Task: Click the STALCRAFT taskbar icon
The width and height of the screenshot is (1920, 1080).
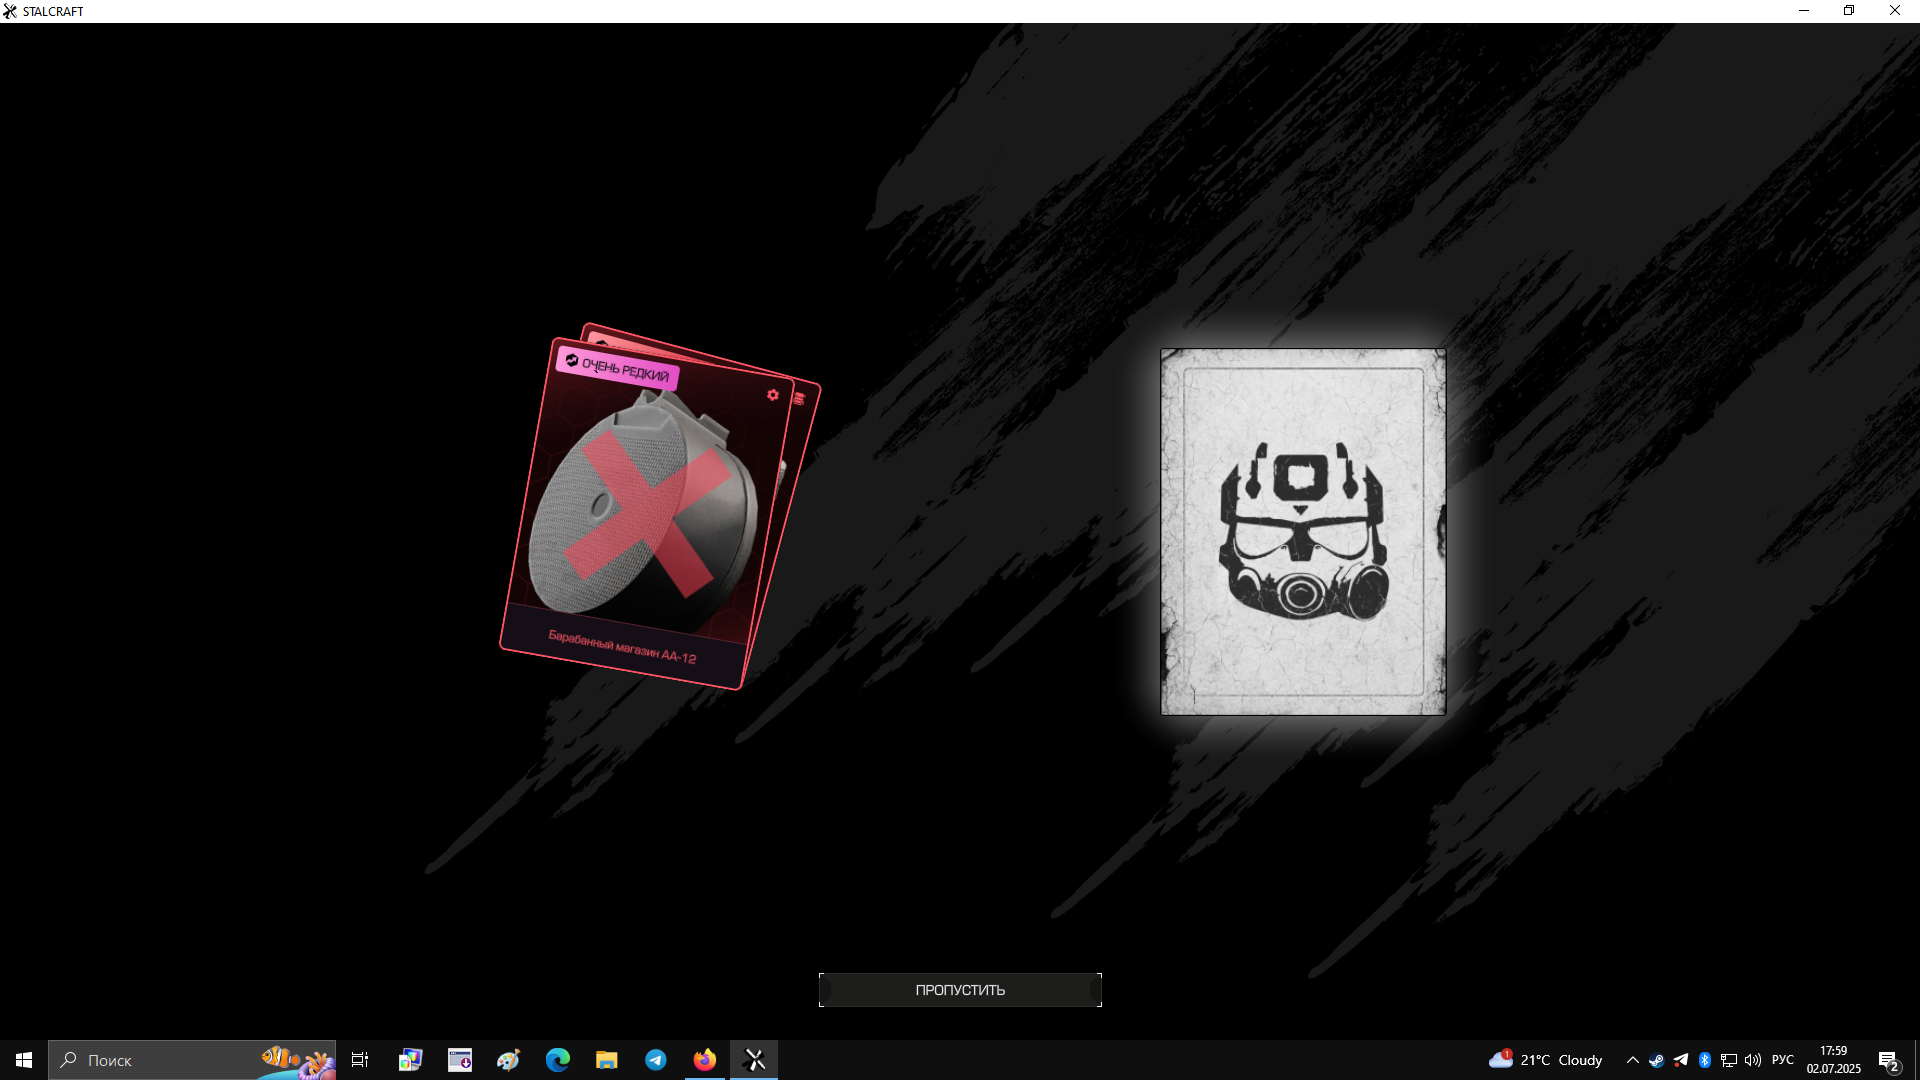Action: tap(755, 1060)
